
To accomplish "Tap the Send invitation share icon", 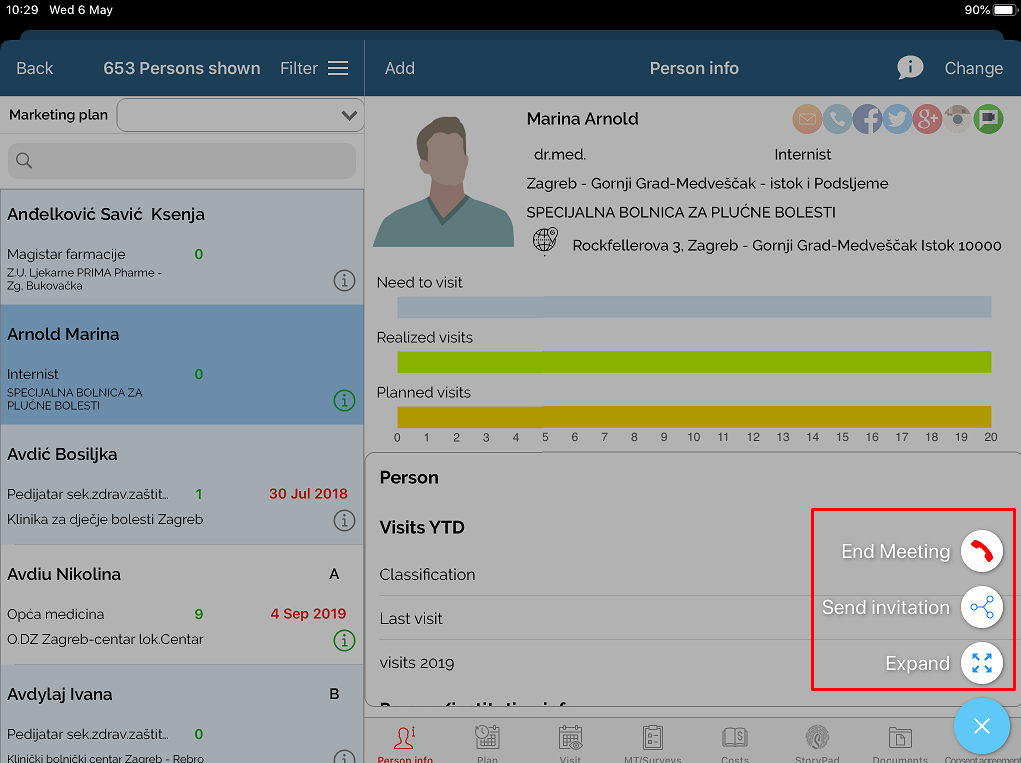I will 981,607.
